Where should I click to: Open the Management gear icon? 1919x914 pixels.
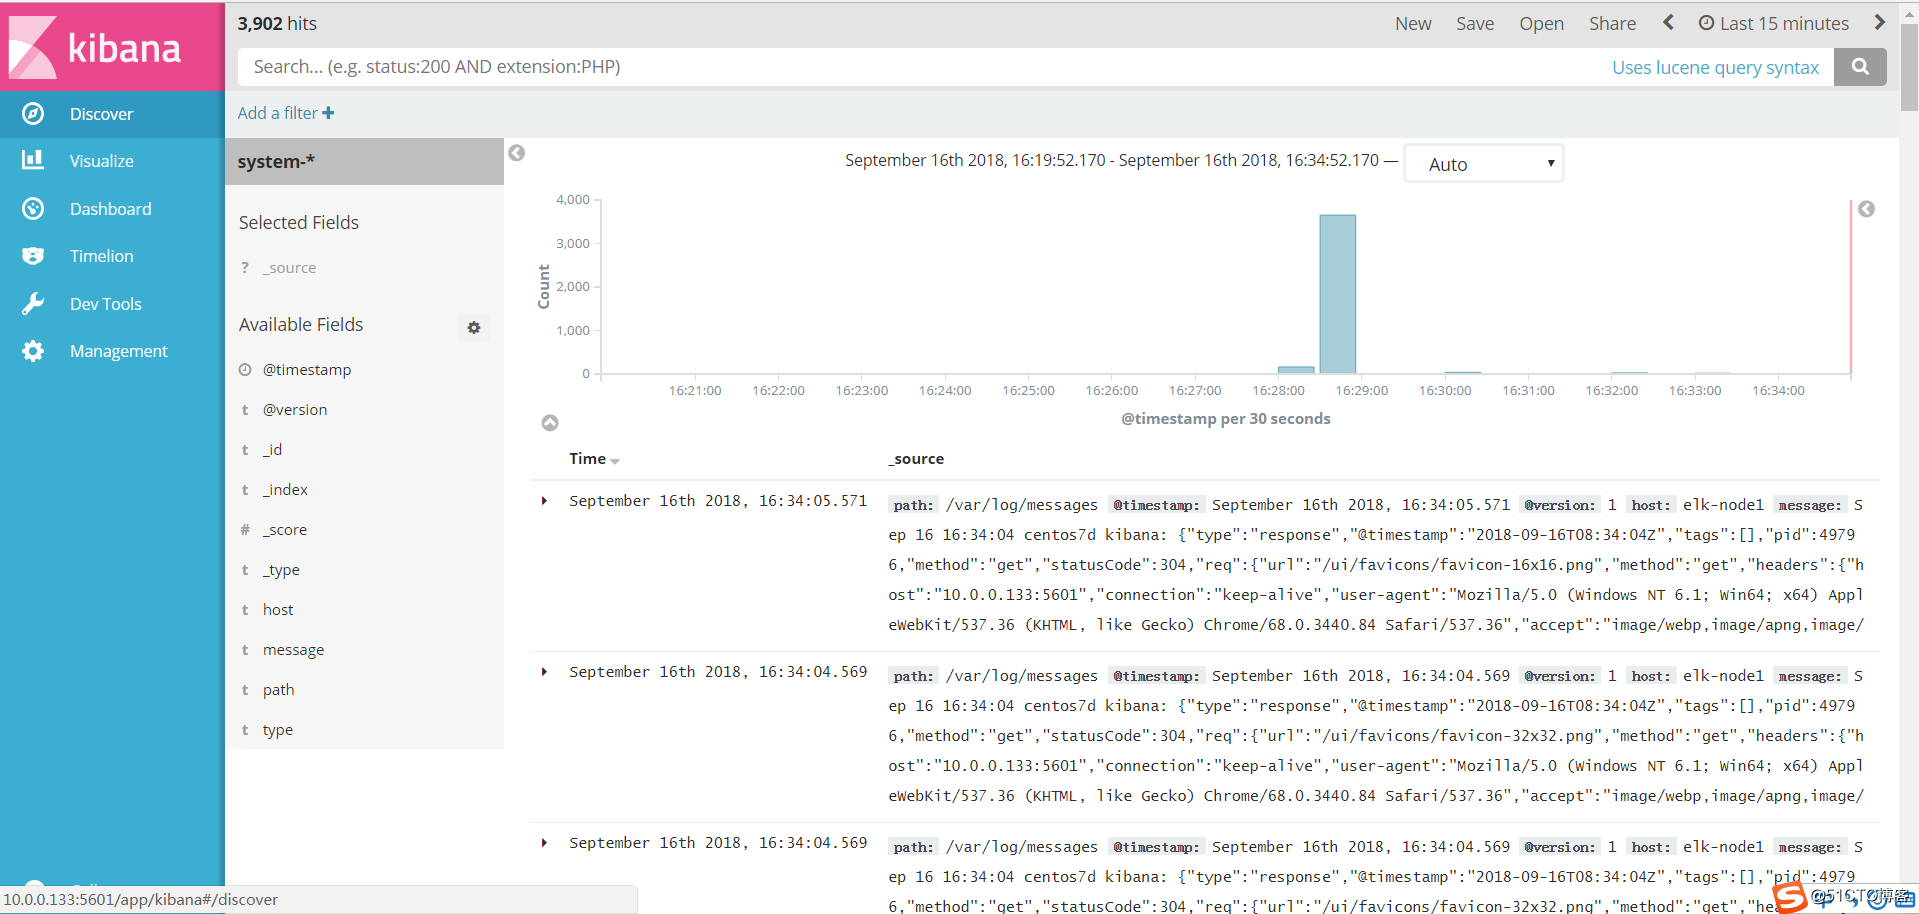coord(33,351)
